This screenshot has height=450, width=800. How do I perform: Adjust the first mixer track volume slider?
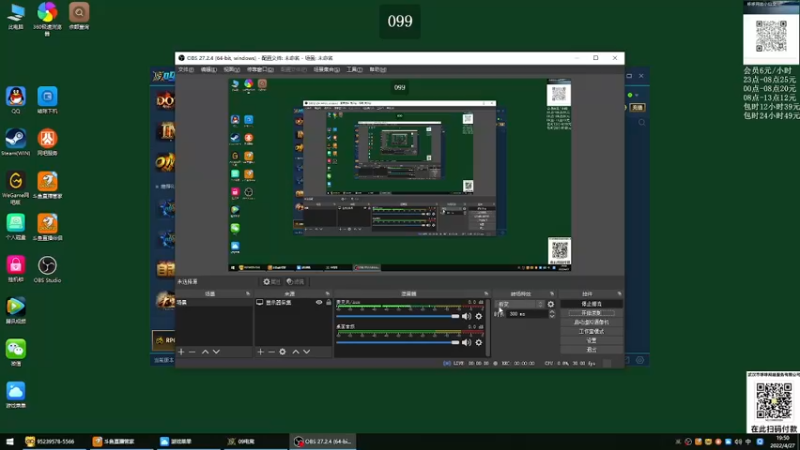[398, 316]
